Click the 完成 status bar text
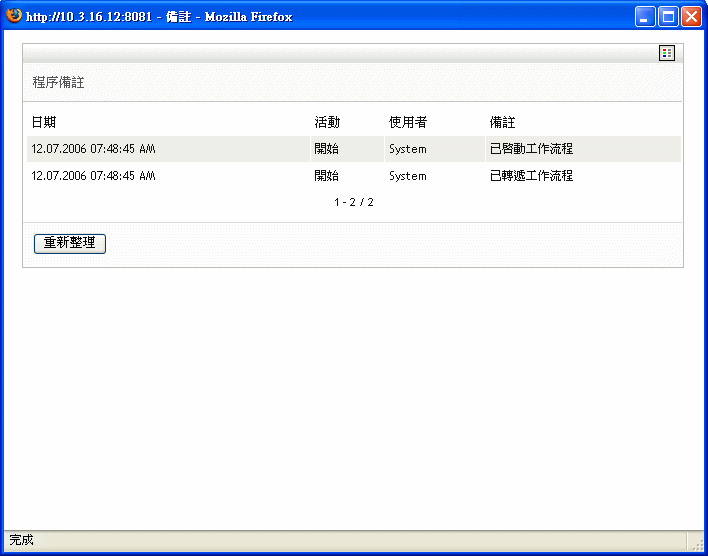 pyautogui.click(x=21, y=539)
